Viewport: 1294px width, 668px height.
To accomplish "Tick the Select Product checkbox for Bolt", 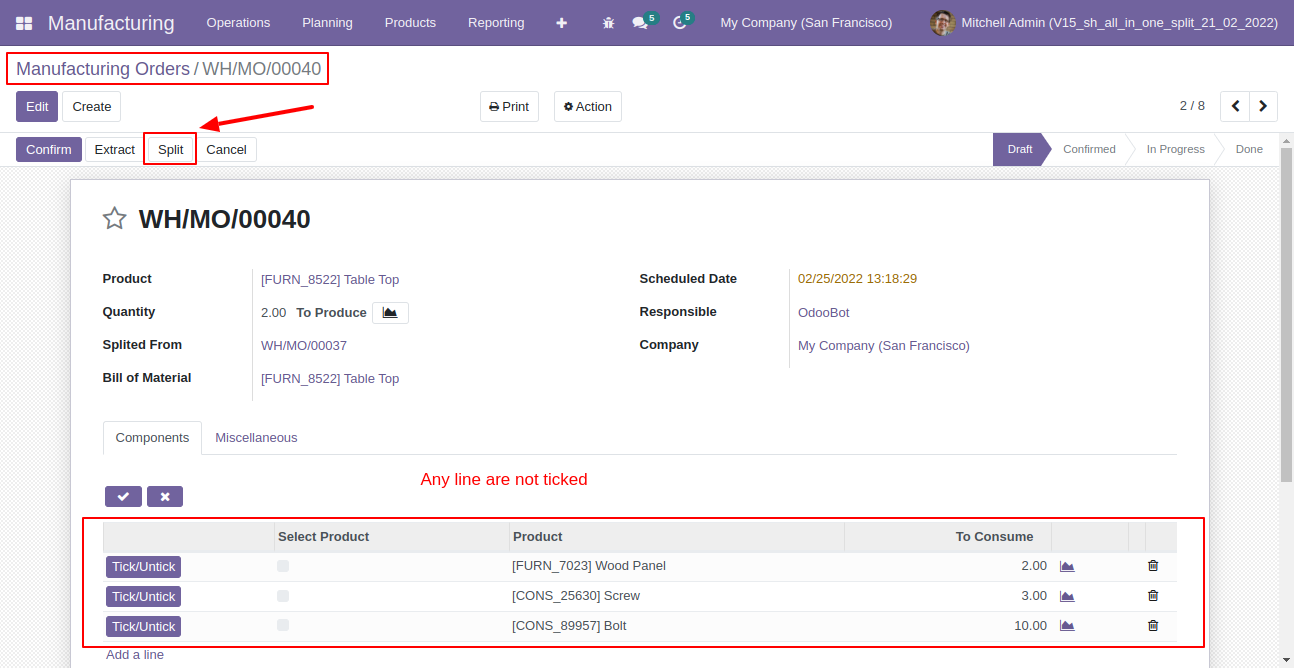I will coord(283,626).
